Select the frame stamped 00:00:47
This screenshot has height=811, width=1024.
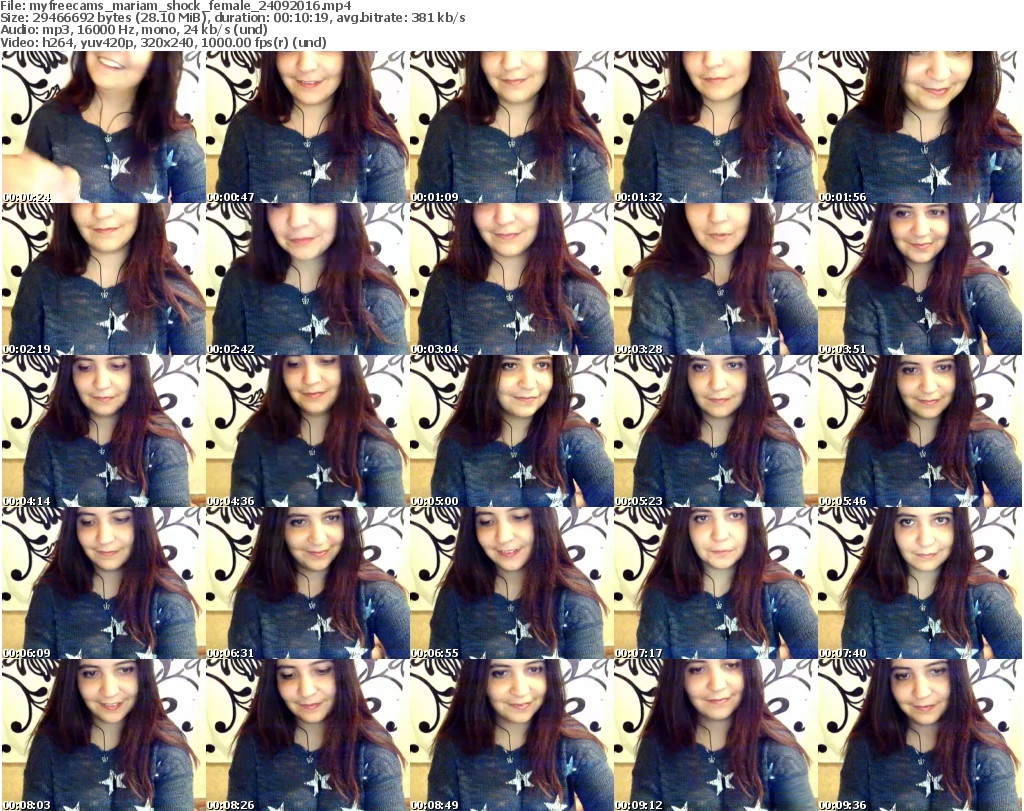coord(308,127)
